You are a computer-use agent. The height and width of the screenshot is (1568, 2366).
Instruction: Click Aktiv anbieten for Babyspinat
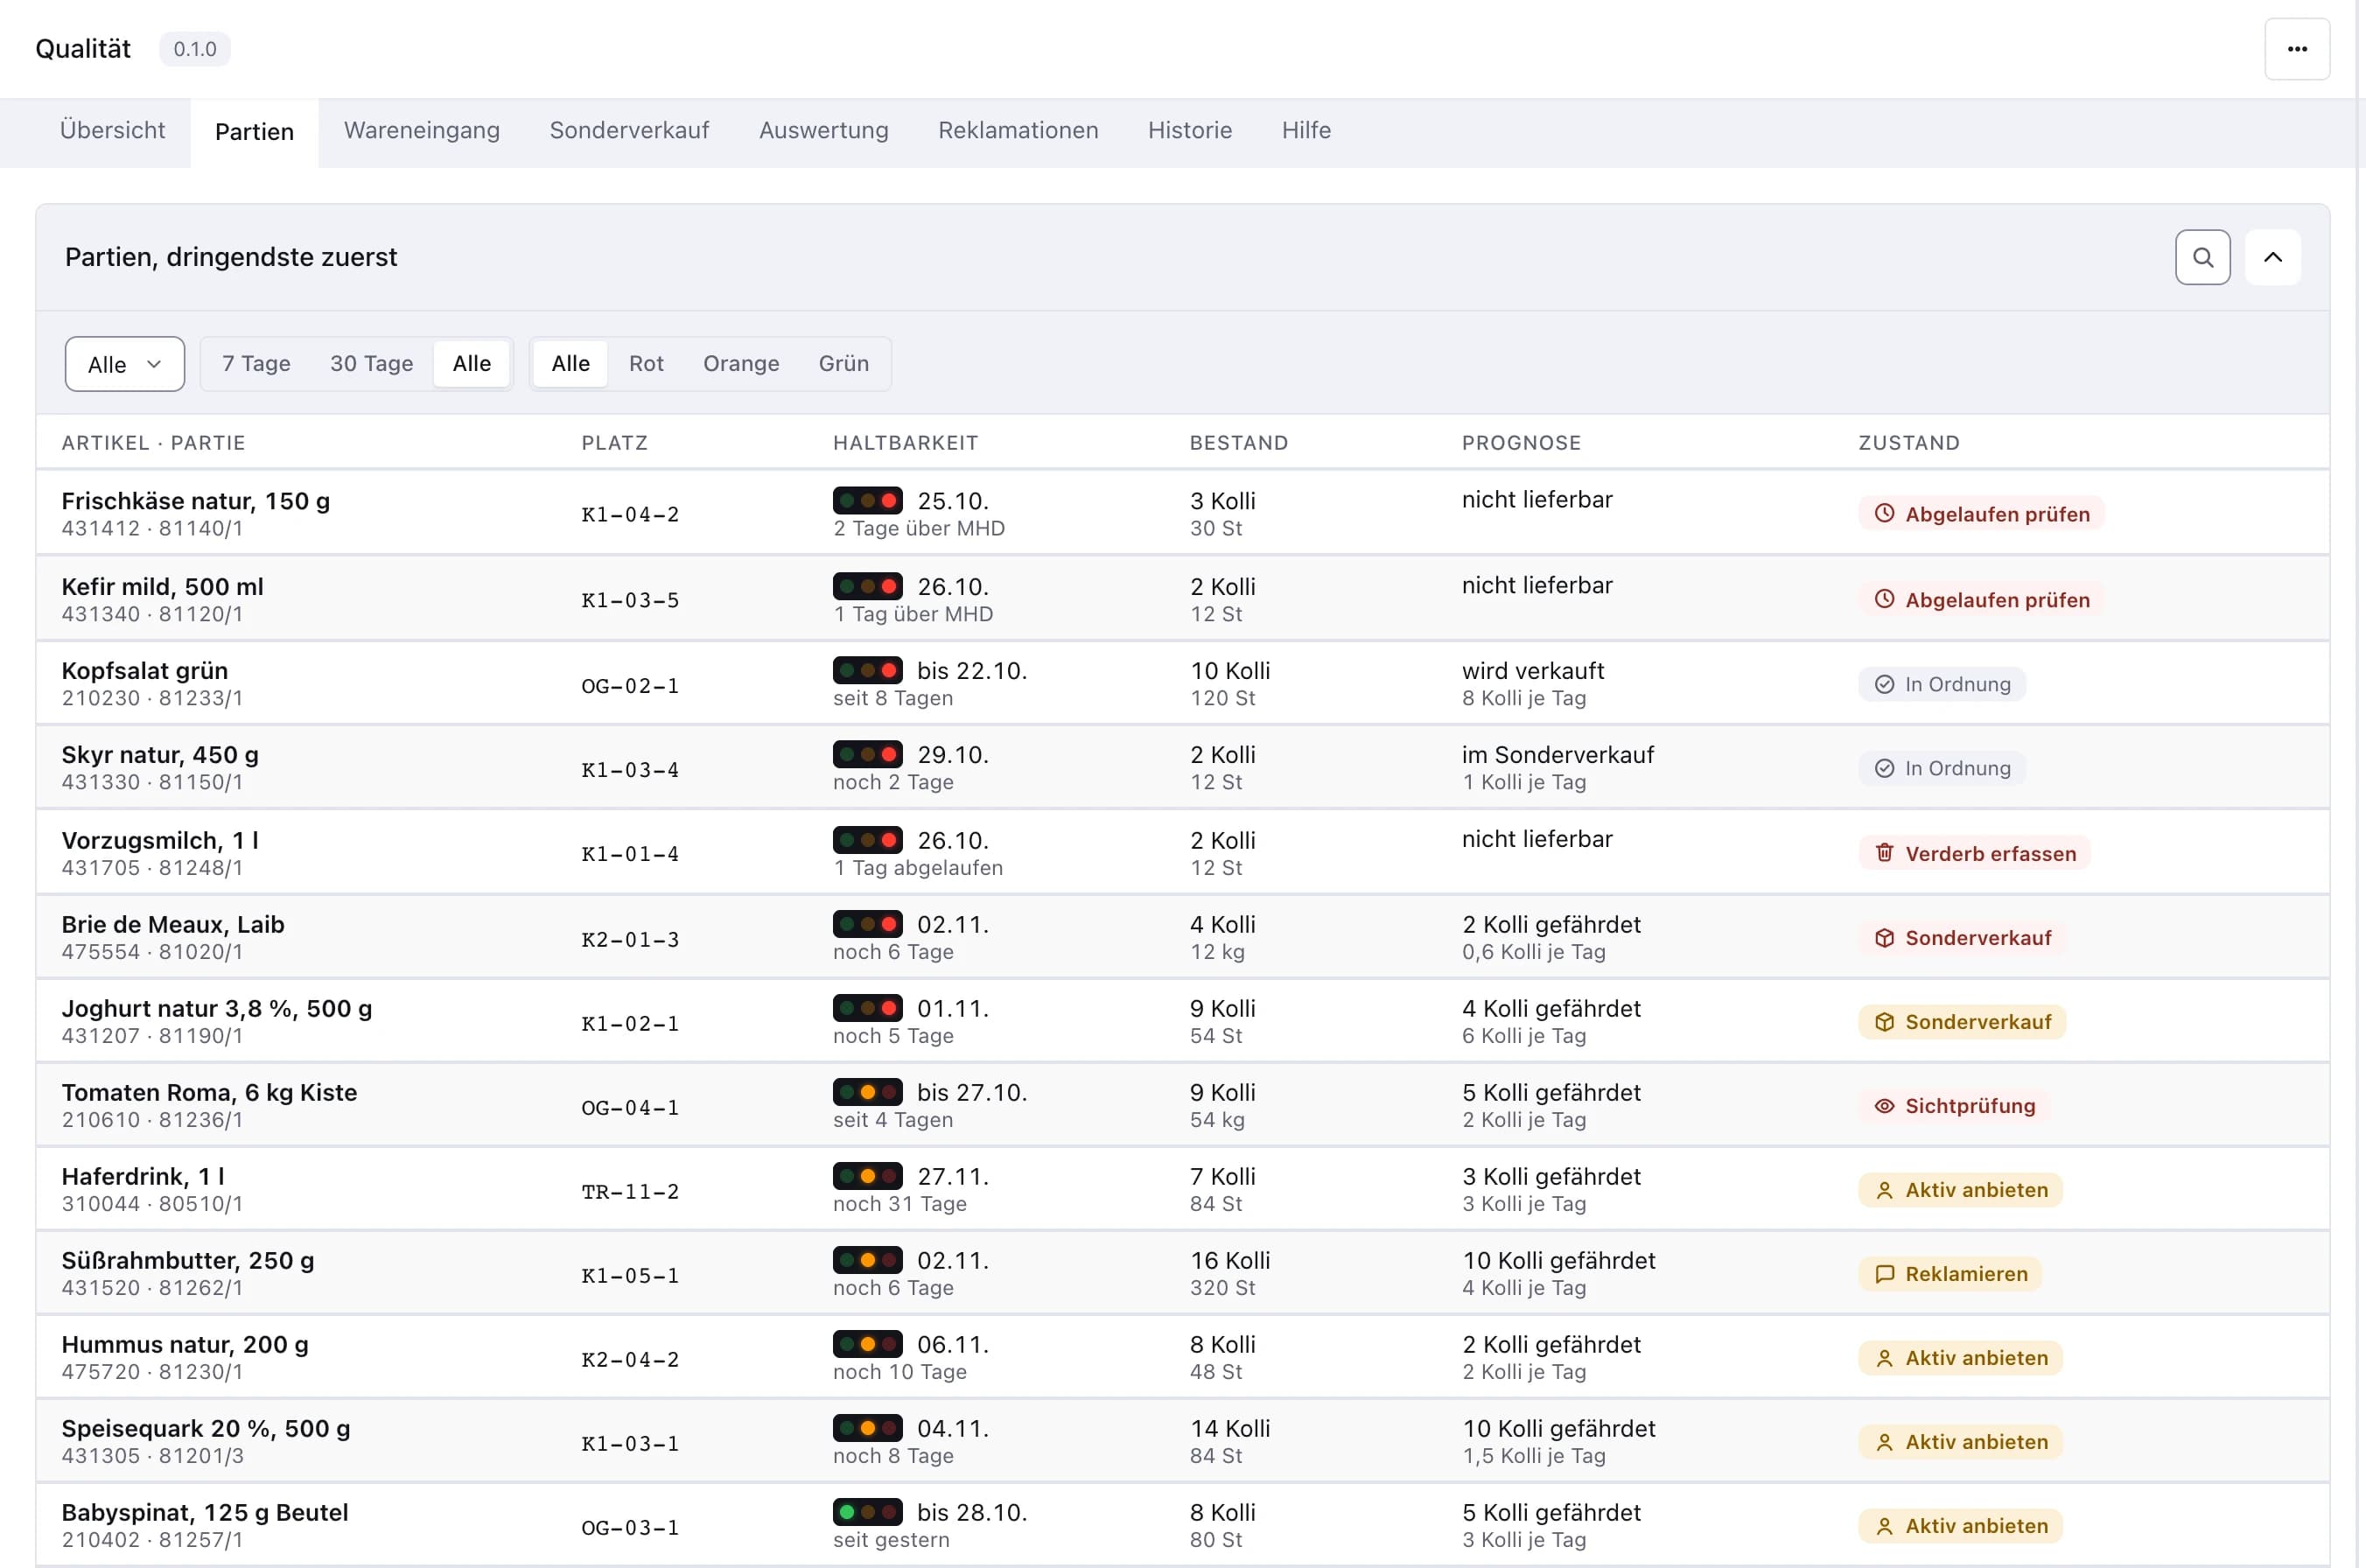[1960, 1526]
